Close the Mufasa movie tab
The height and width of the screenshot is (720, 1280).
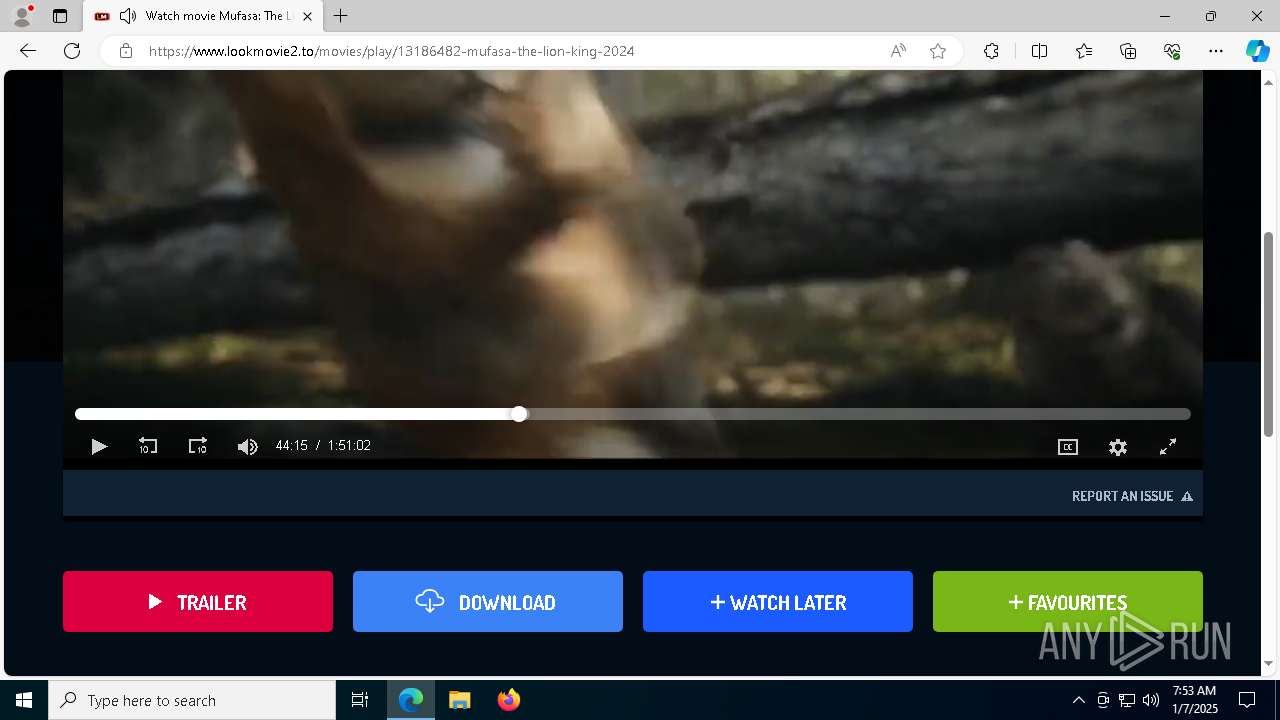coord(307,16)
